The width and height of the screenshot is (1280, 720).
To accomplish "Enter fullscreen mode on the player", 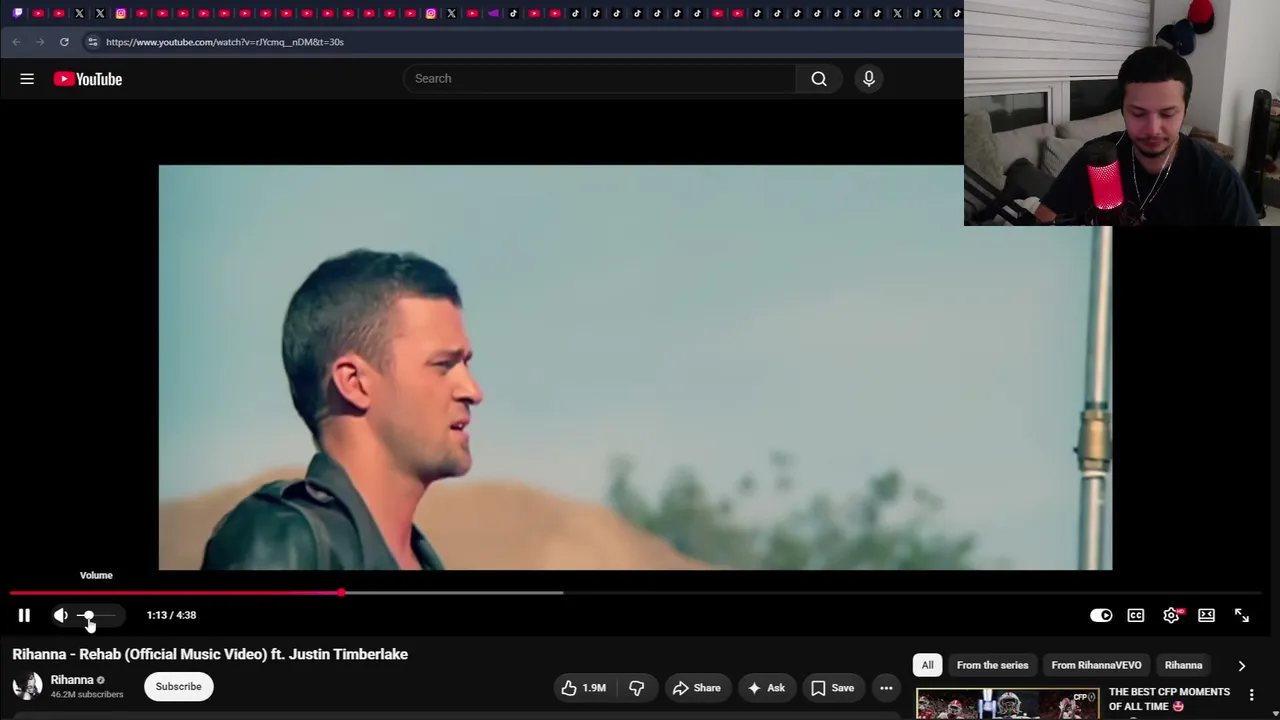I will click(x=1241, y=615).
